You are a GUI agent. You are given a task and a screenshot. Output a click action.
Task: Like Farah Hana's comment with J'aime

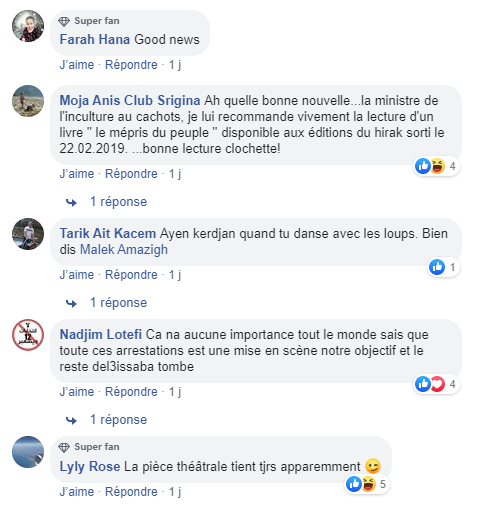click(x=77, y=65)
